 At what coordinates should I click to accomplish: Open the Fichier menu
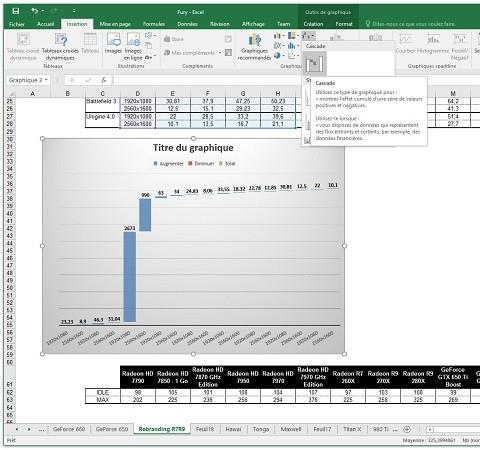pyautogui.click(x=16, y=24)
